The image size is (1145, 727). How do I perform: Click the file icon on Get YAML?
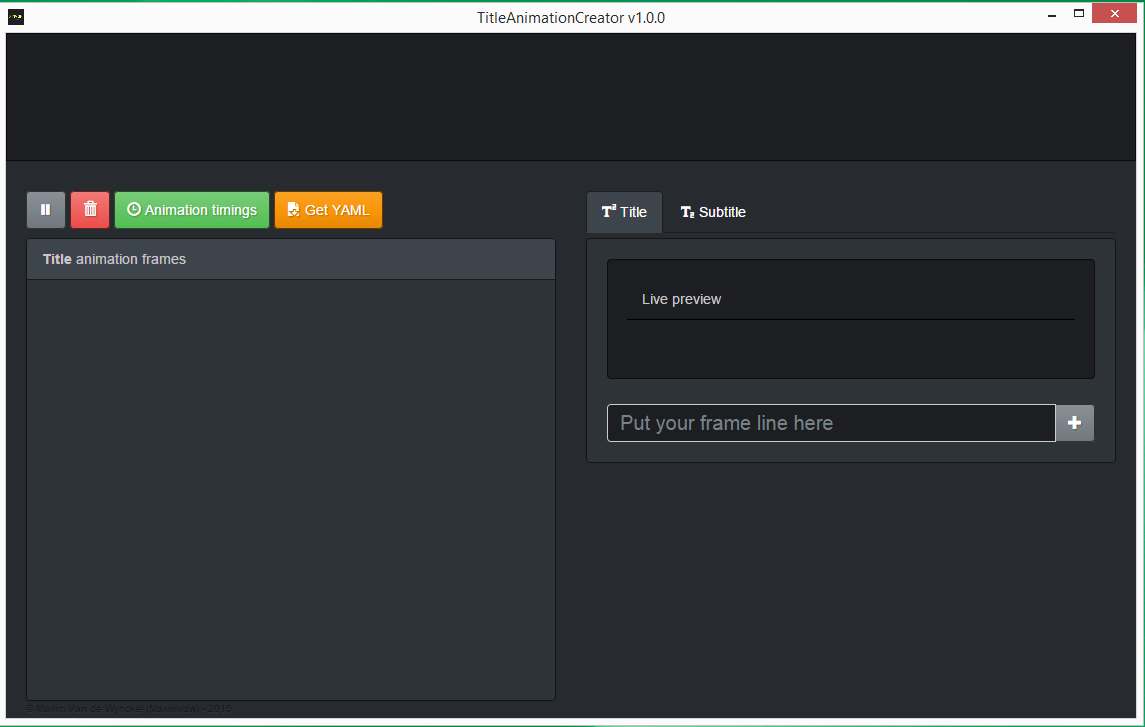click(x=293, y=209)
